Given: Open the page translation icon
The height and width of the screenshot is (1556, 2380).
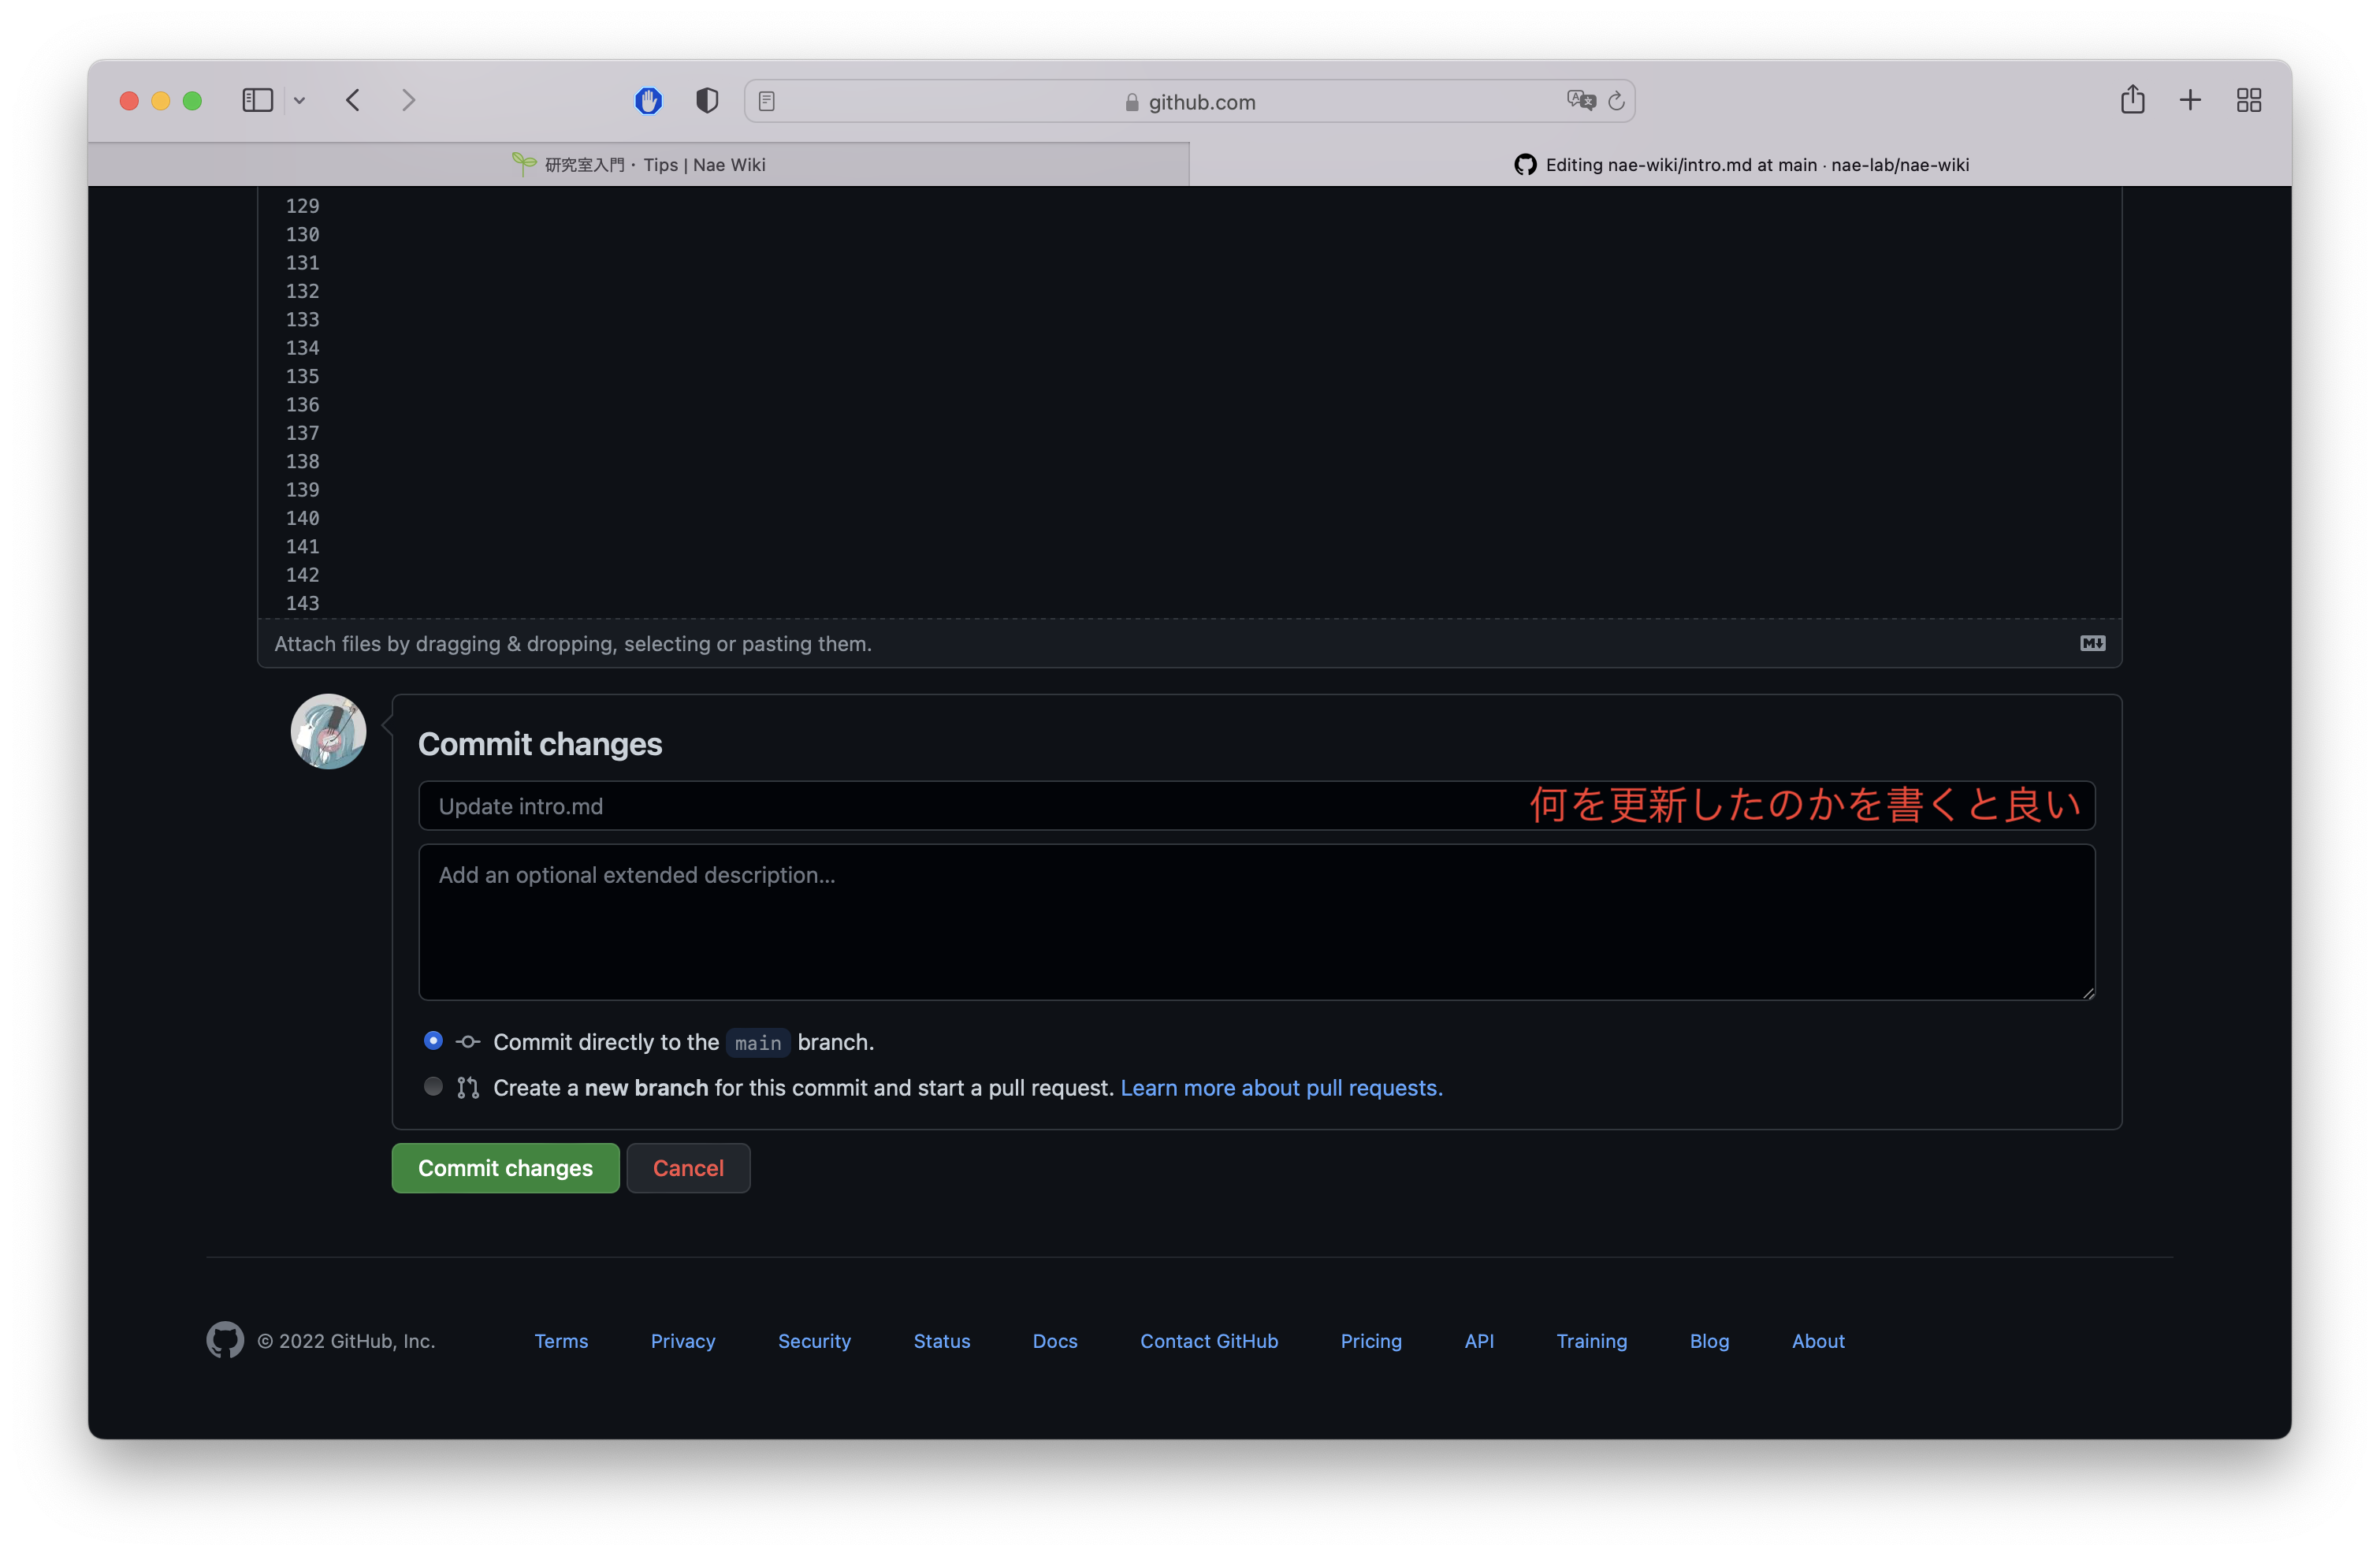Looking at the screenshot, I should (x=1580, y=100).
